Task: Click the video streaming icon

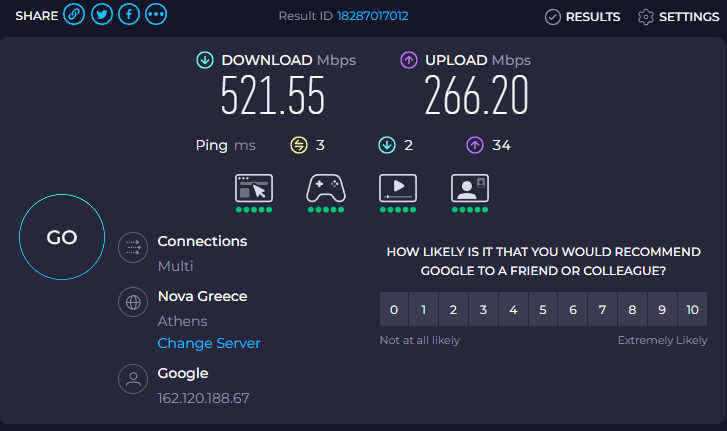Action: [397, 188]
